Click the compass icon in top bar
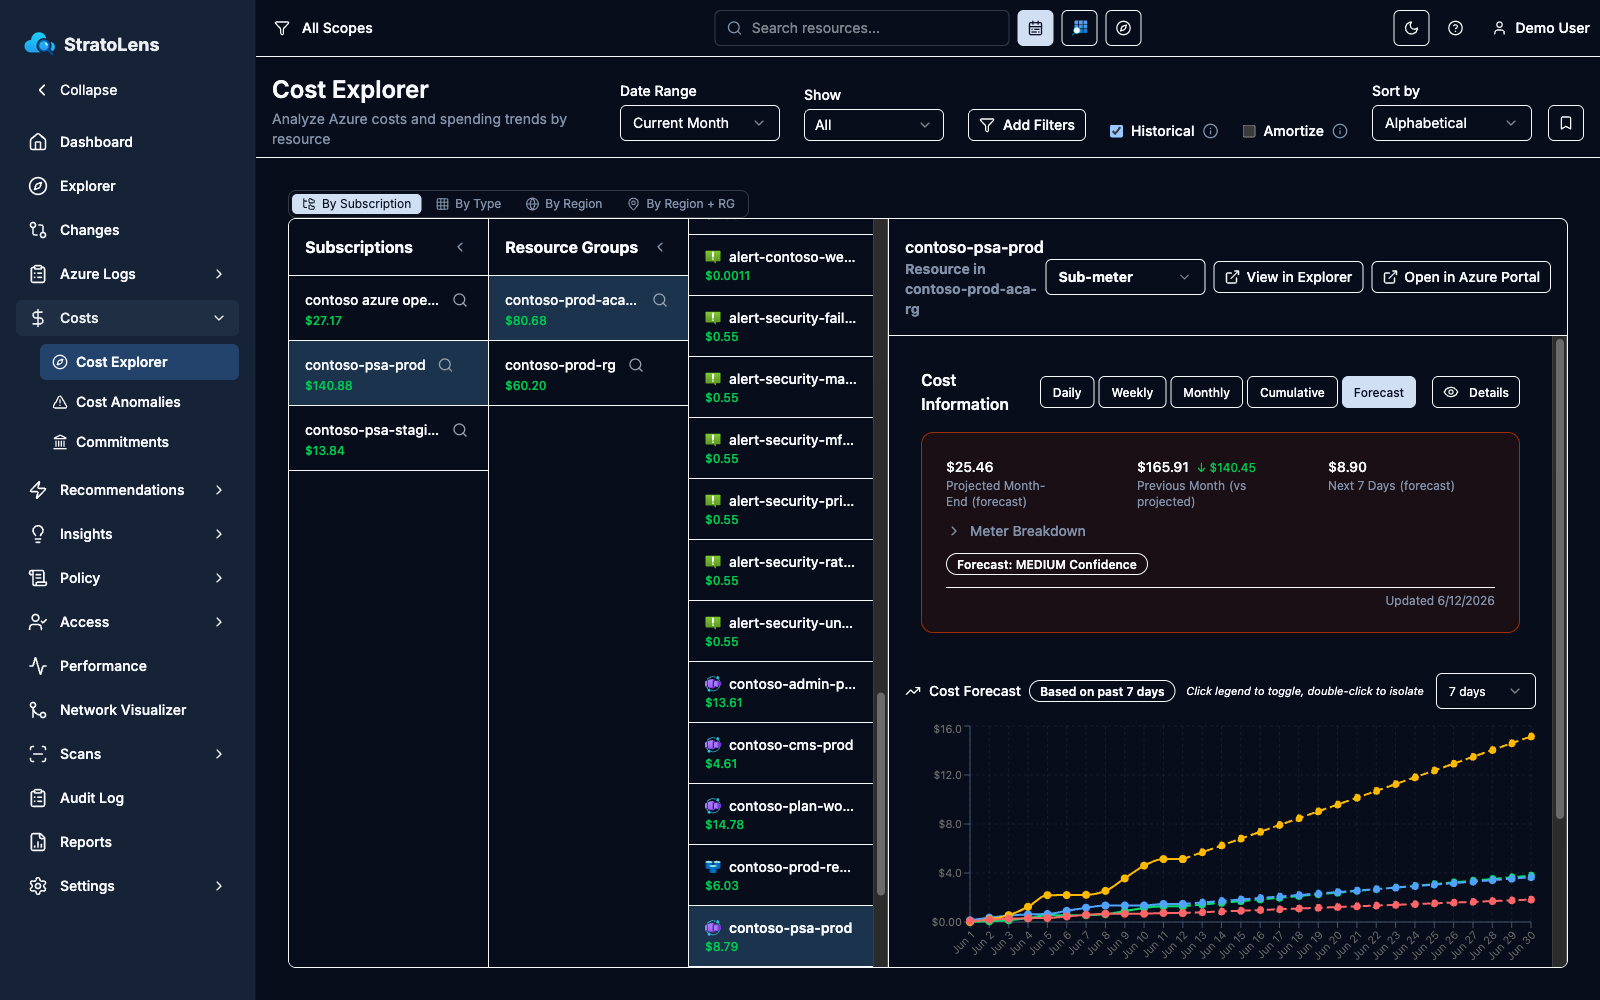This screenshot has height=1000, width=1600. click(x=1123, y=28)
